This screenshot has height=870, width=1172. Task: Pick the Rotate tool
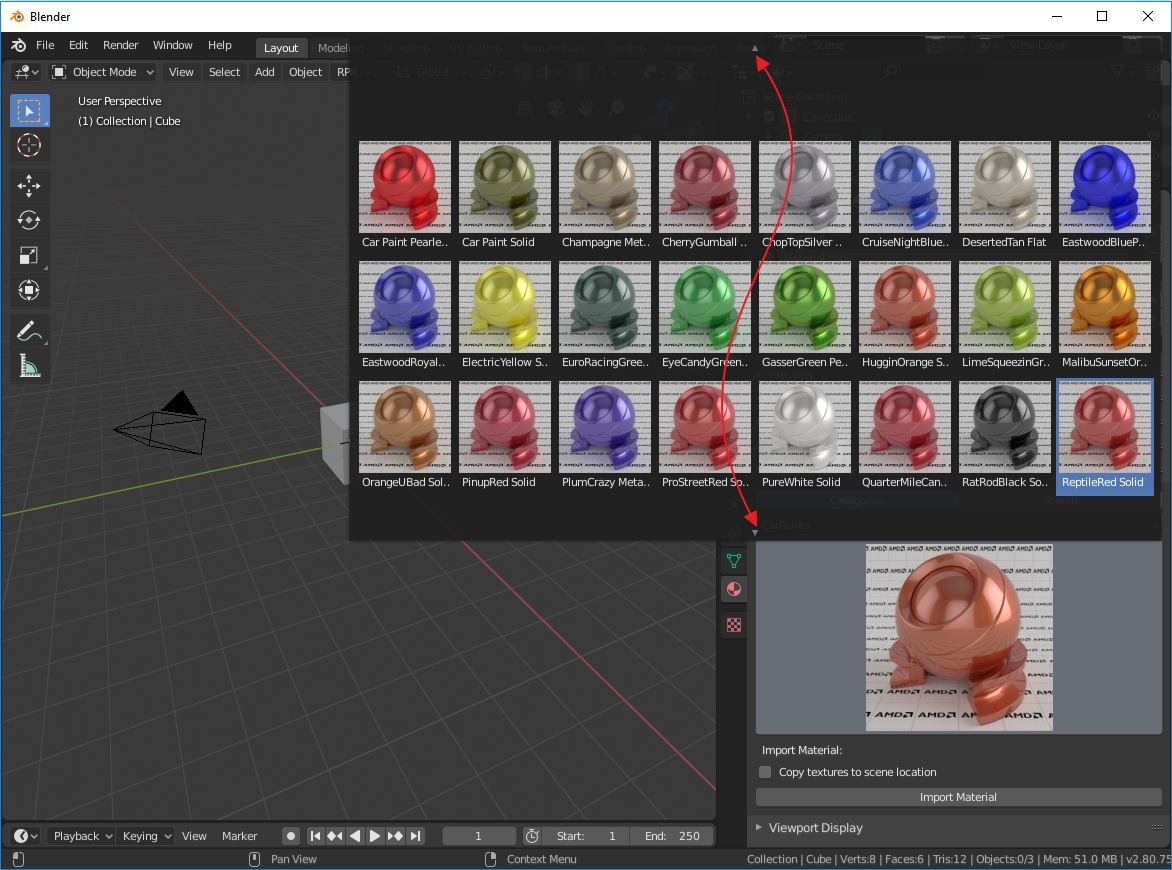(29, 220)
